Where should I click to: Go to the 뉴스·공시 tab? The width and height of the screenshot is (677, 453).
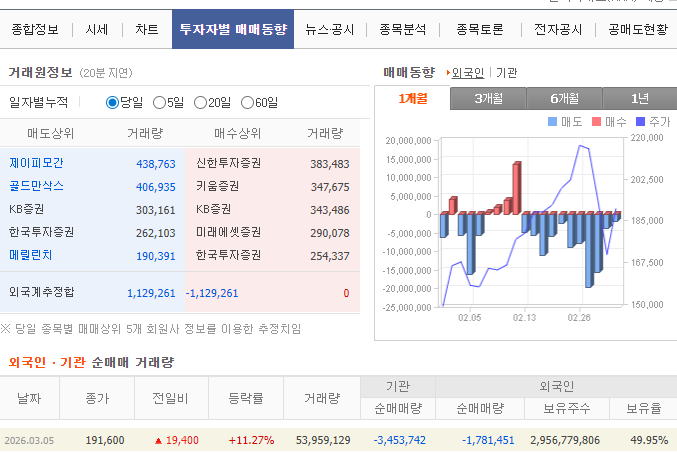tap(330, 30)
